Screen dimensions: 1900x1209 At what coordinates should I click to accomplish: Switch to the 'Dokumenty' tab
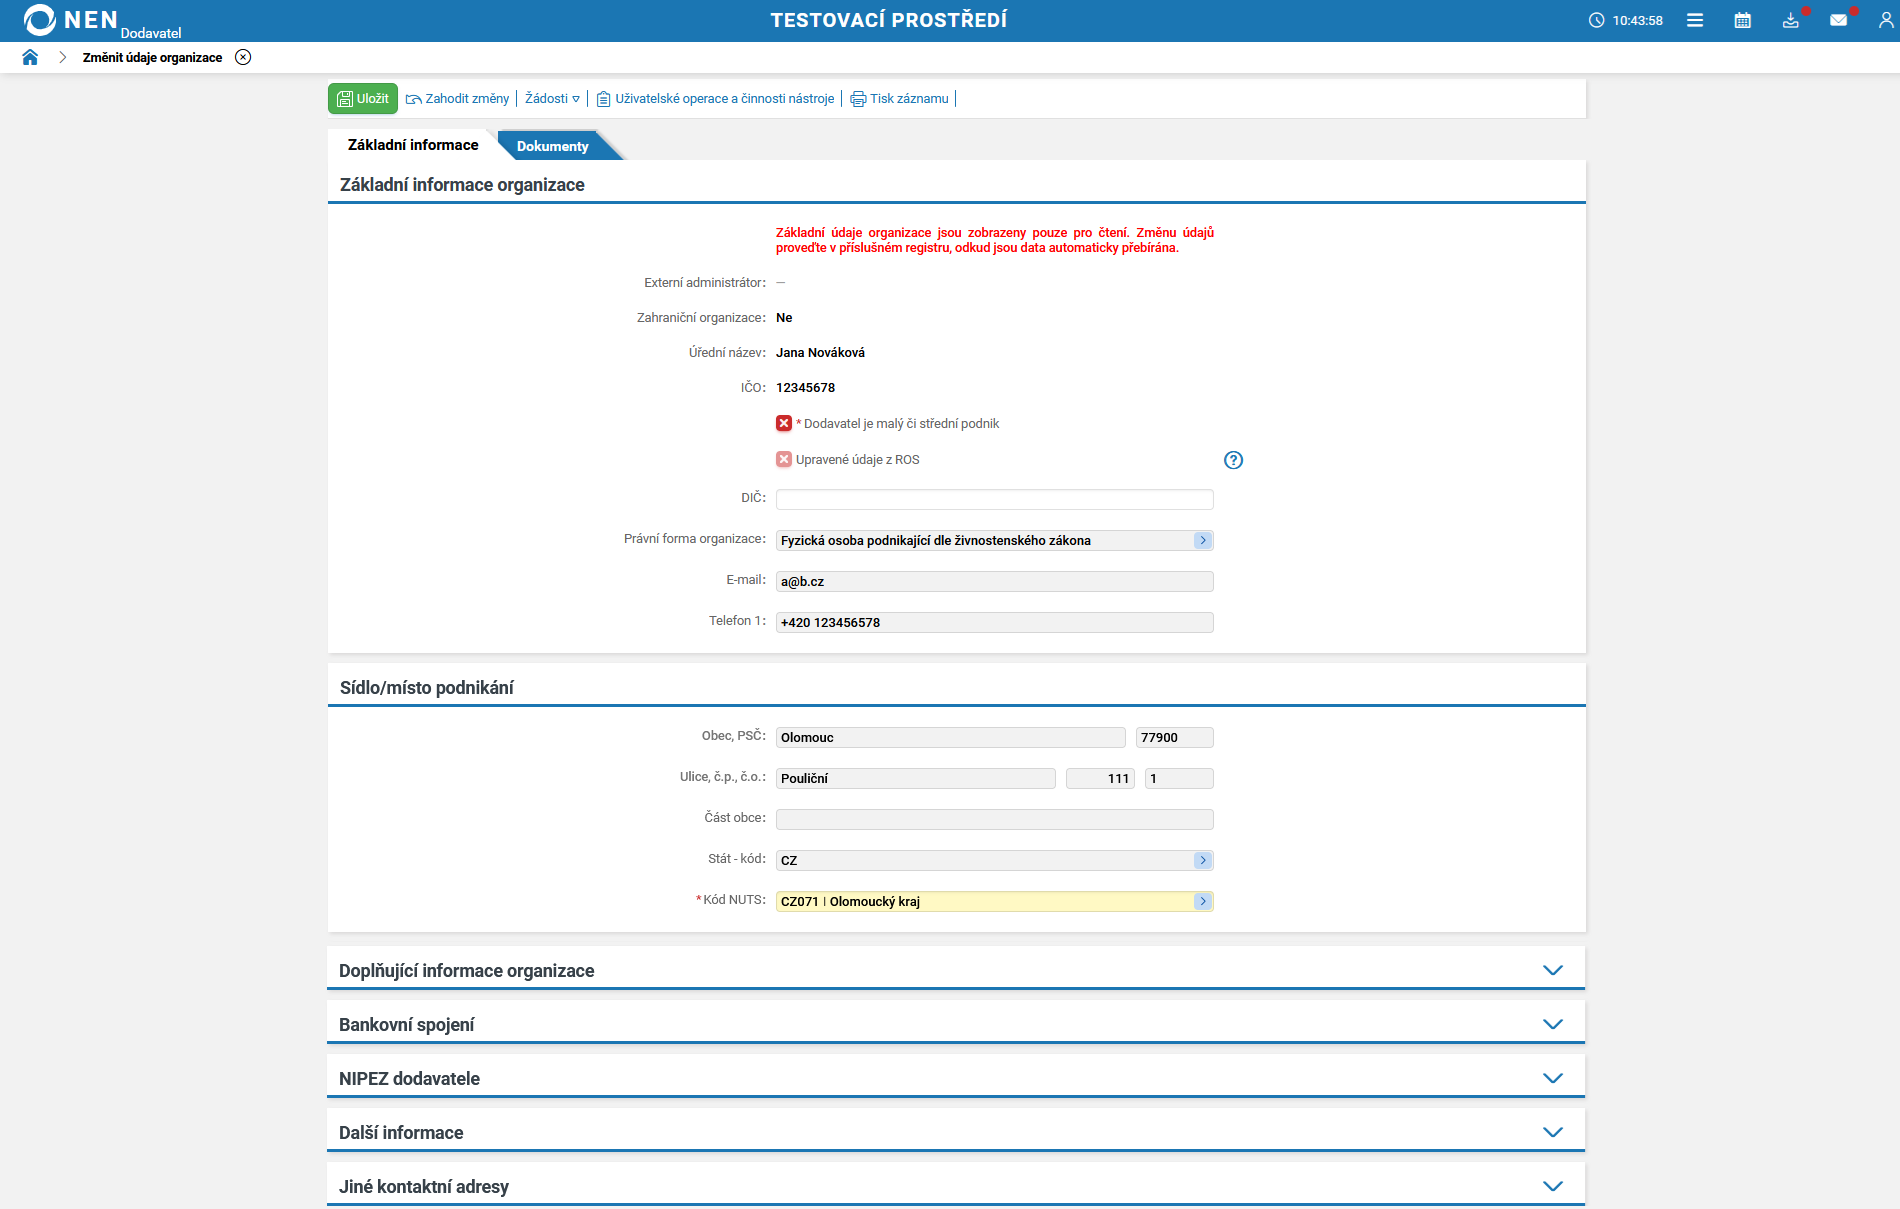click(x=552, y=146)
